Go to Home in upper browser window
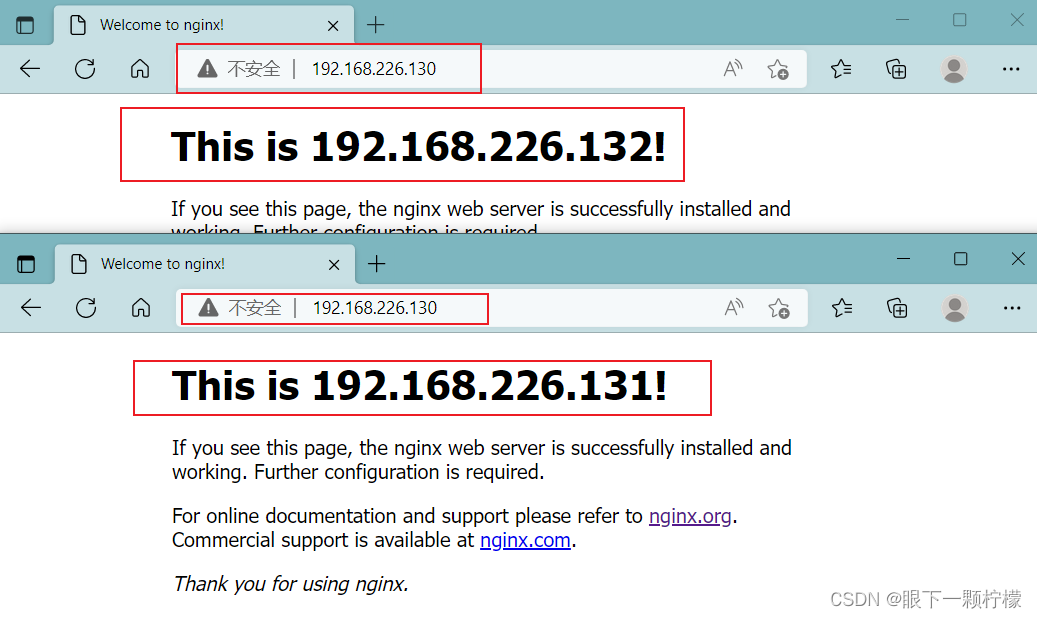The height and width of the screenshot is (618, 1037). click(x=140, y=68)
